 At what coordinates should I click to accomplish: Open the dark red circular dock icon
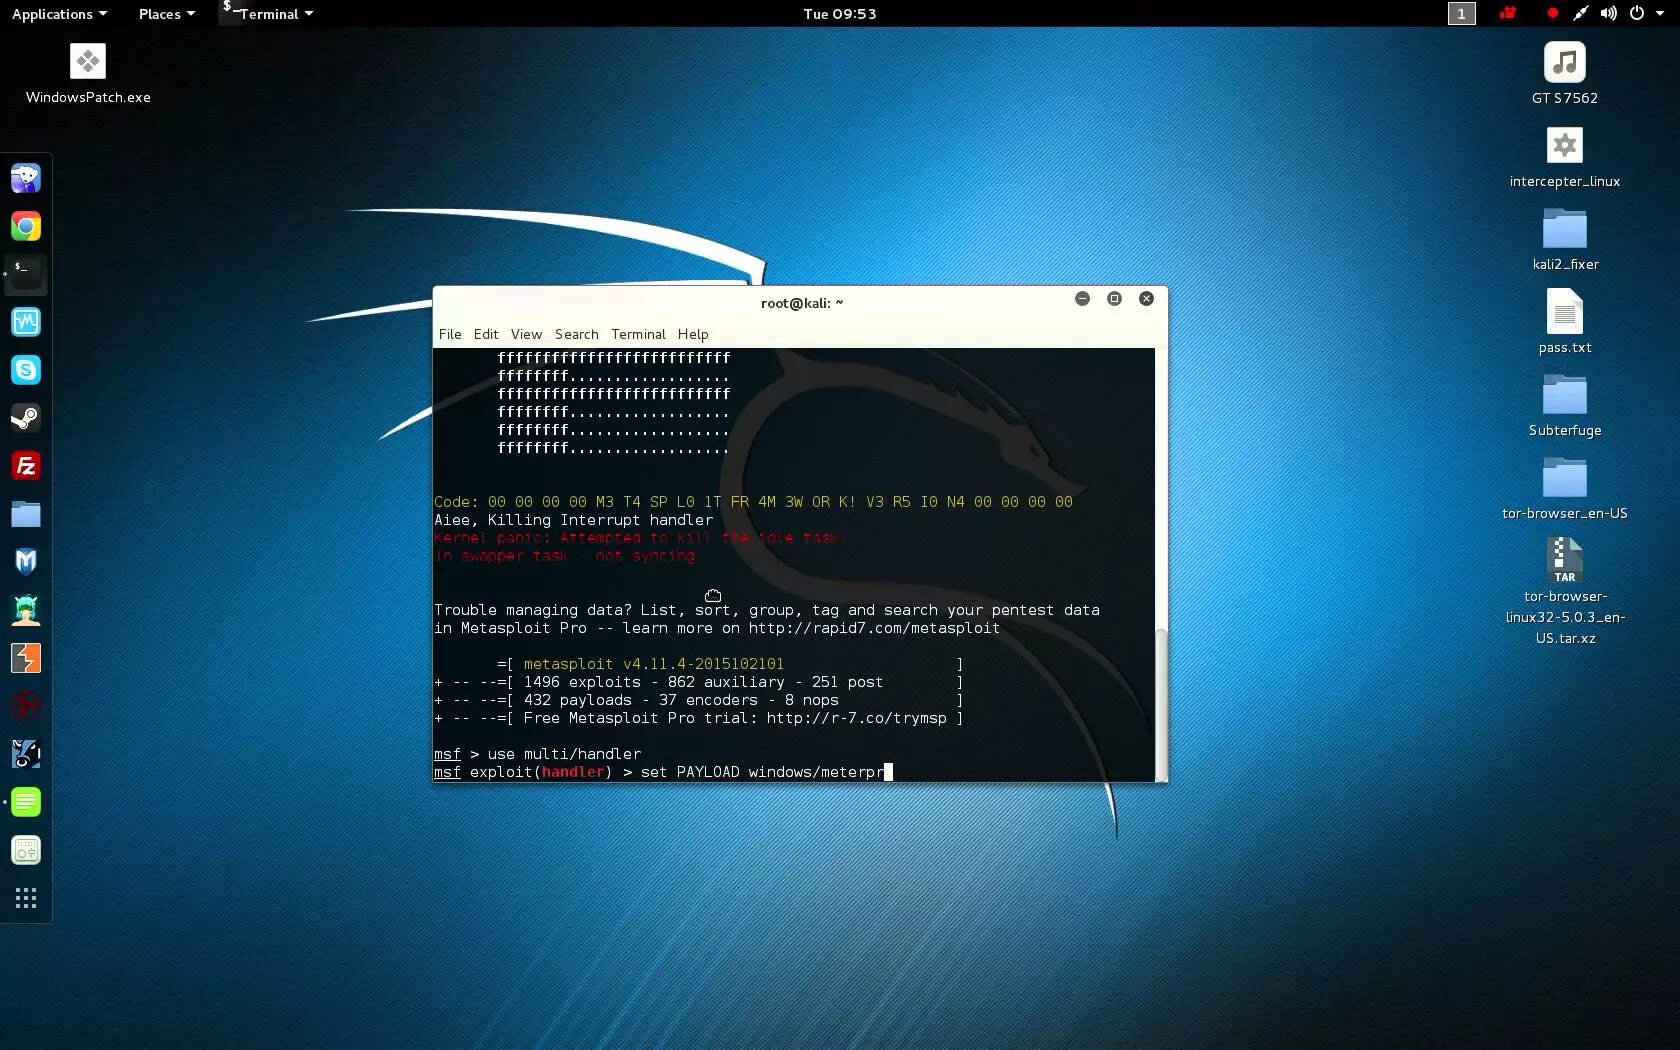click(26, 706)
